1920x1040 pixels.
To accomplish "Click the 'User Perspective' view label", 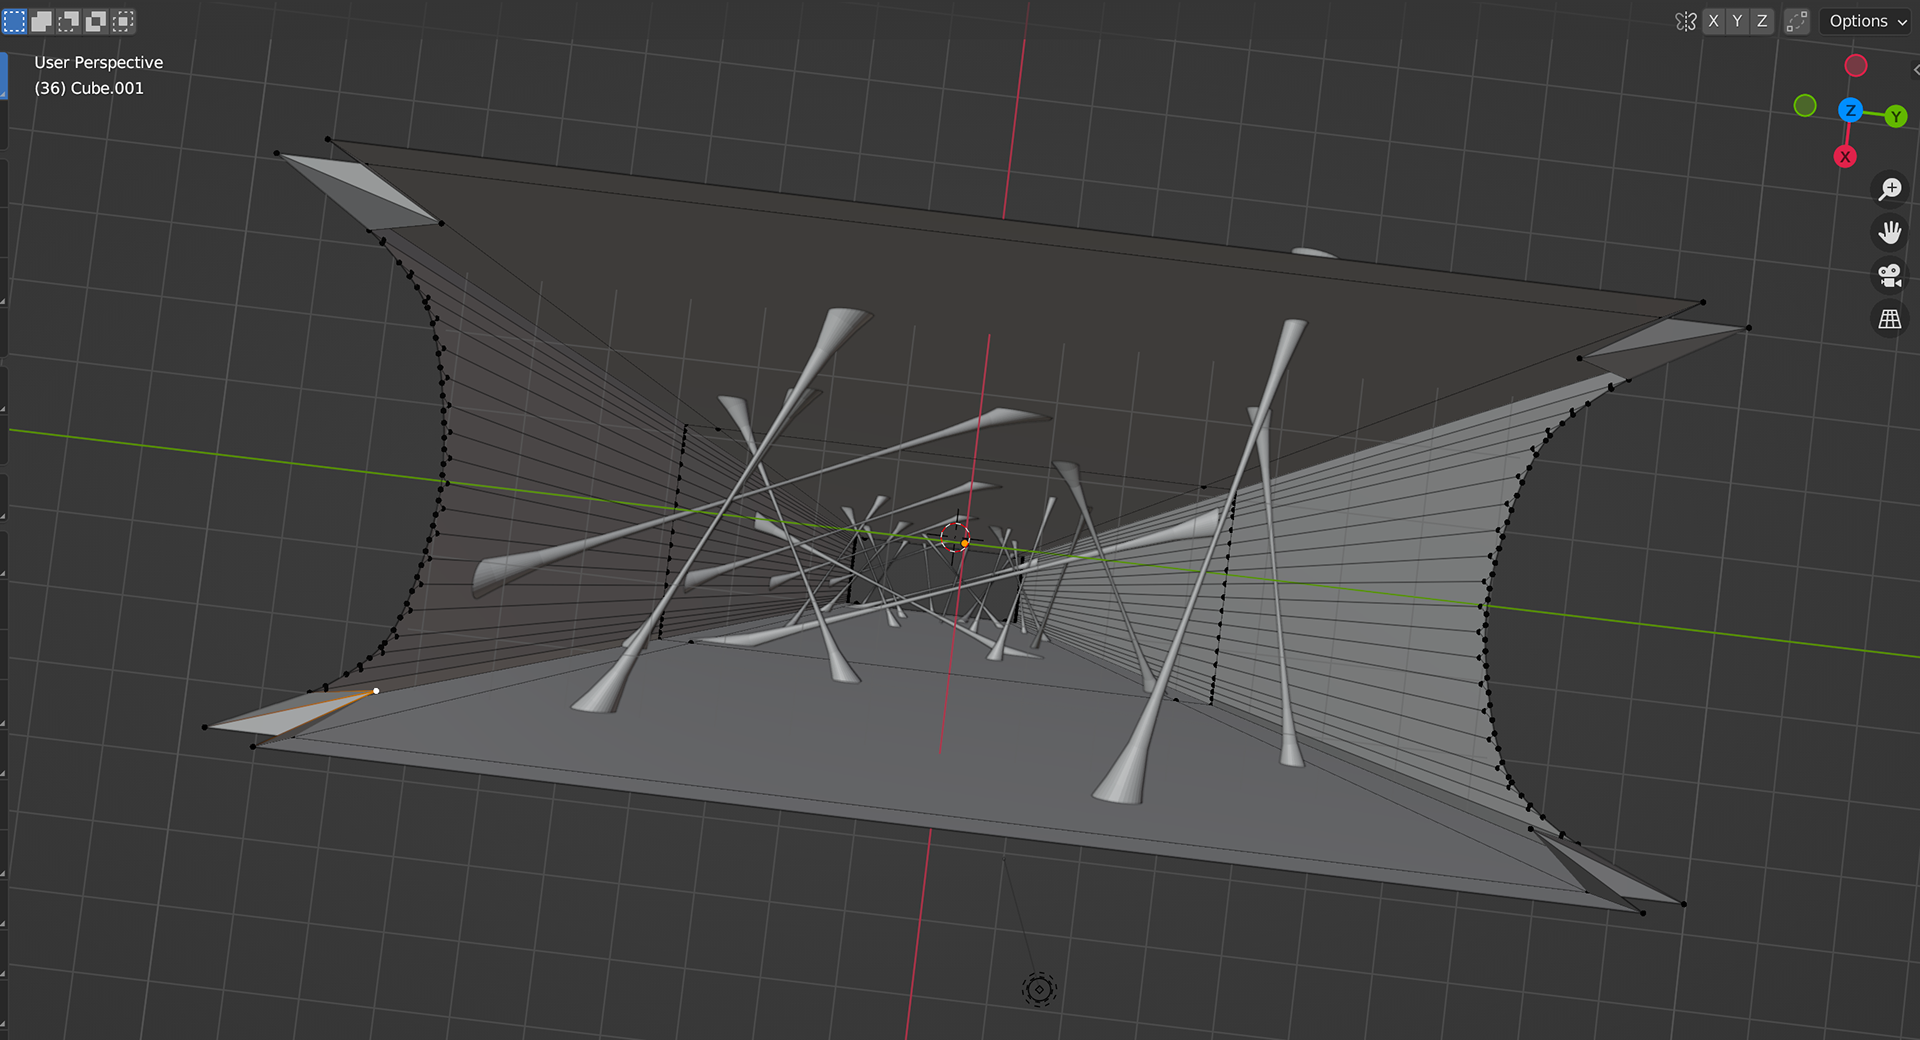I will [x=99, y=62].
